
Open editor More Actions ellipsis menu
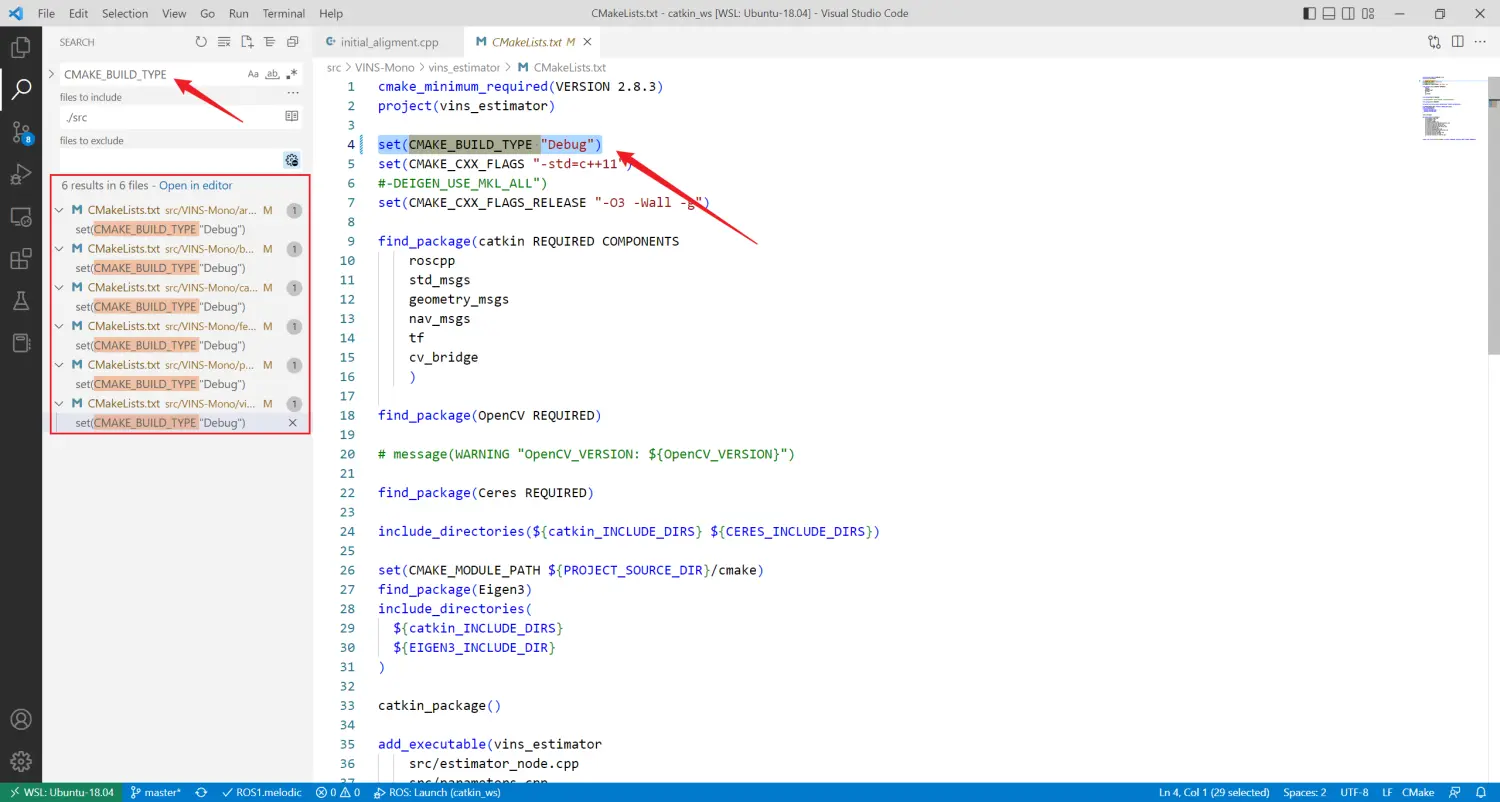[1481, 42]
